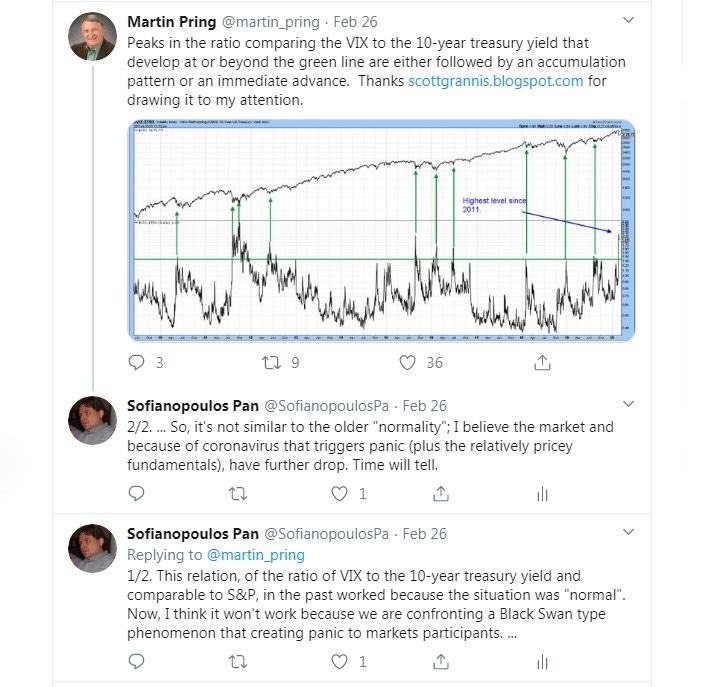Reply to the 1/2 Black Swan tweet

point(136,662)
